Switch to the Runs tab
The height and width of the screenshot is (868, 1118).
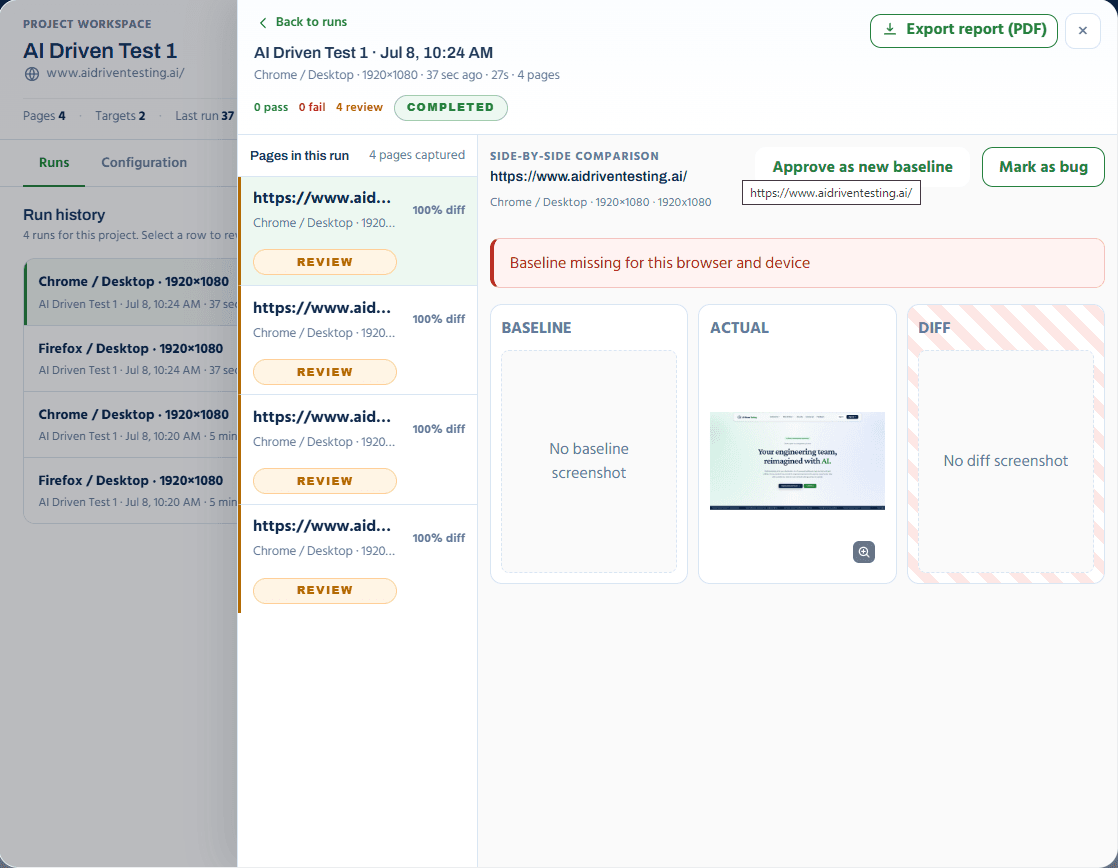click(54, 163)
